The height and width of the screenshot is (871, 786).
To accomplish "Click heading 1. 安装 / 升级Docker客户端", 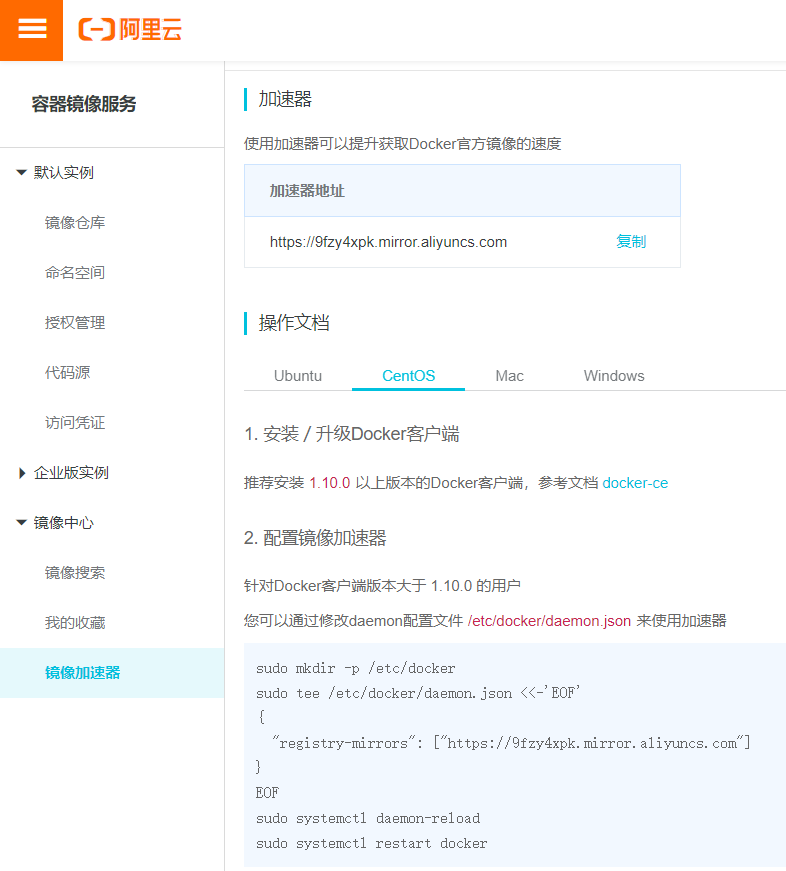I will pos(352,434).
